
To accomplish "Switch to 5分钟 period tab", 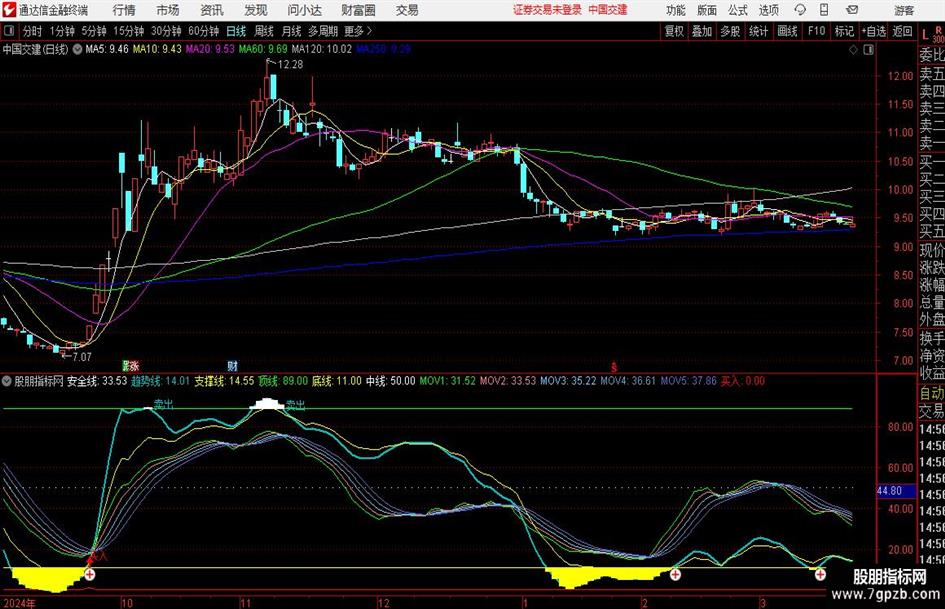I will [x=94, y=31].
